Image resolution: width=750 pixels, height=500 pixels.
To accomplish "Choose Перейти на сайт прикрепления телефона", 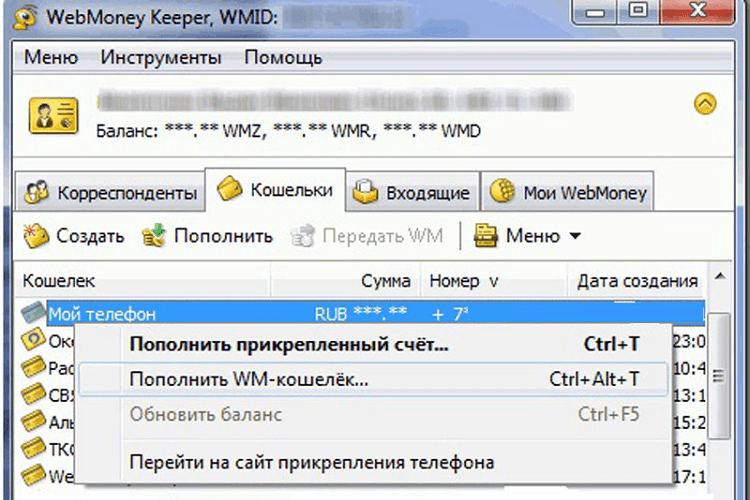I will (373, 463).
